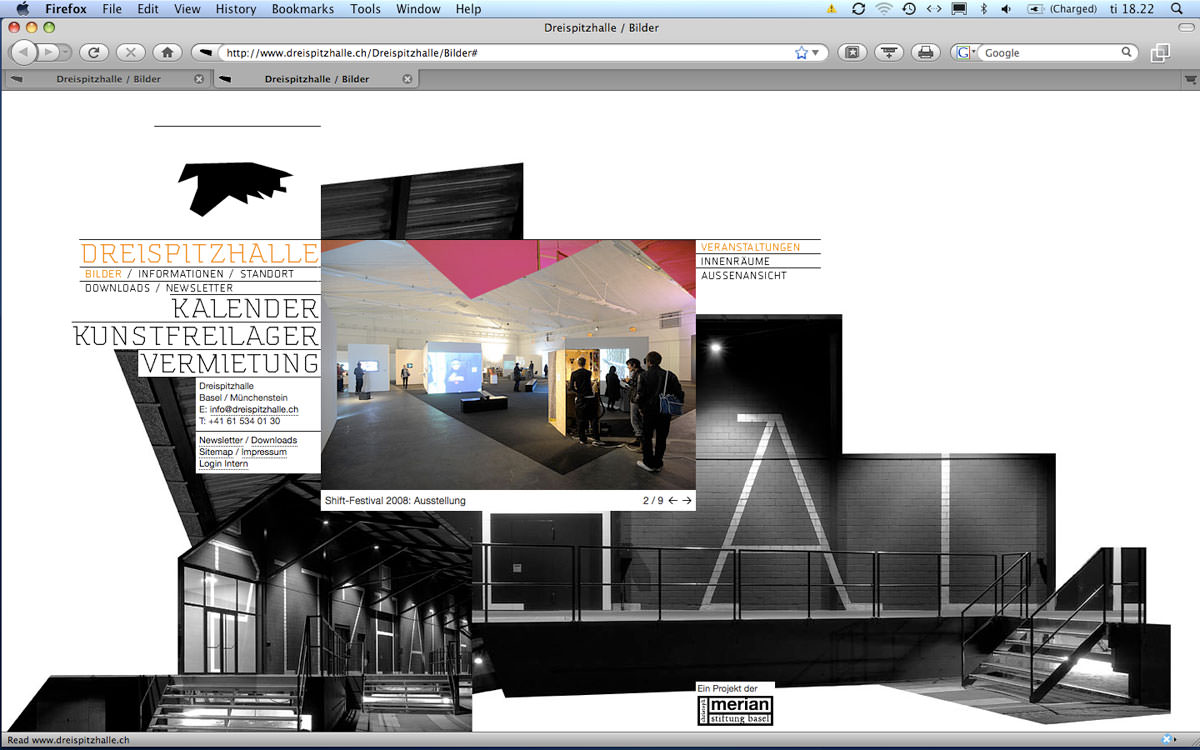Click the downloads toolbar button

point(889,52)
